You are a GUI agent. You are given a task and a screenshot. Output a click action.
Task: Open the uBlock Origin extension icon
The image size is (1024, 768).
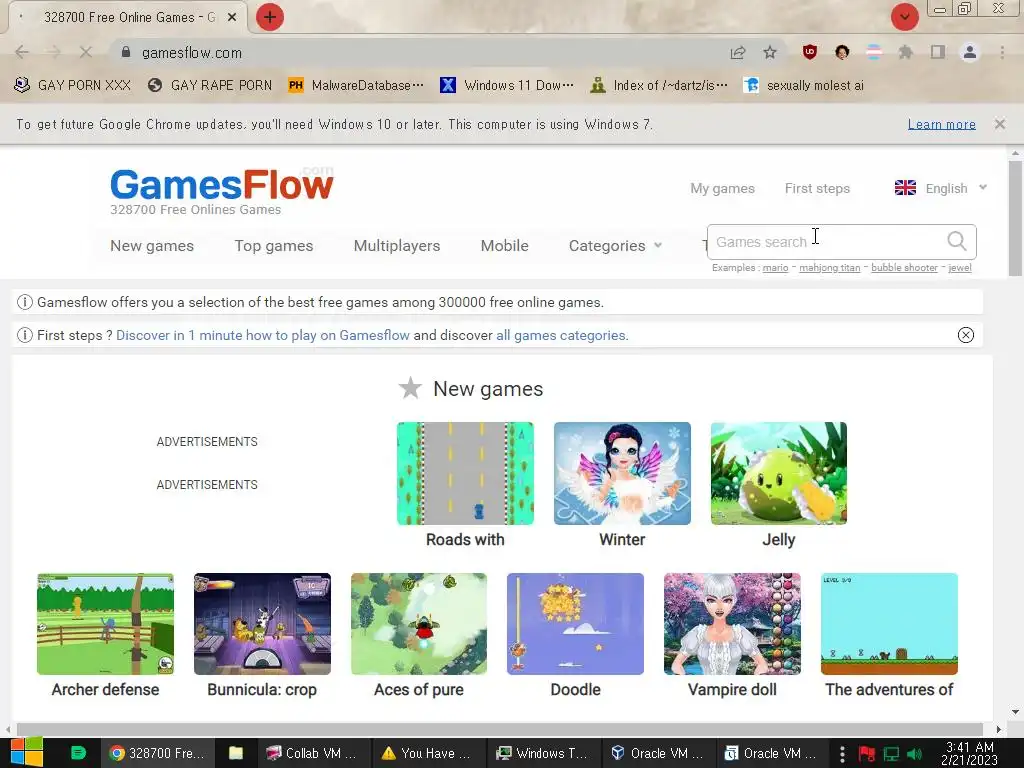click(810, 52)
